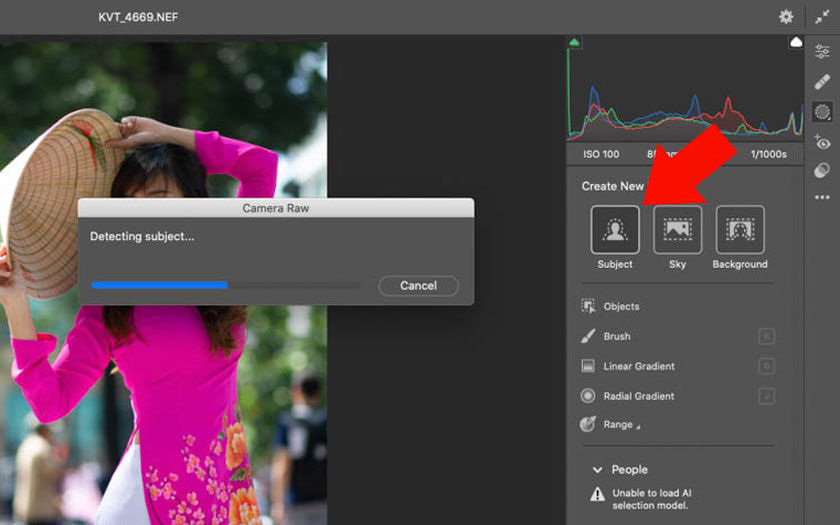
Task: Open the three-dot more options menu
Action: 822,198
